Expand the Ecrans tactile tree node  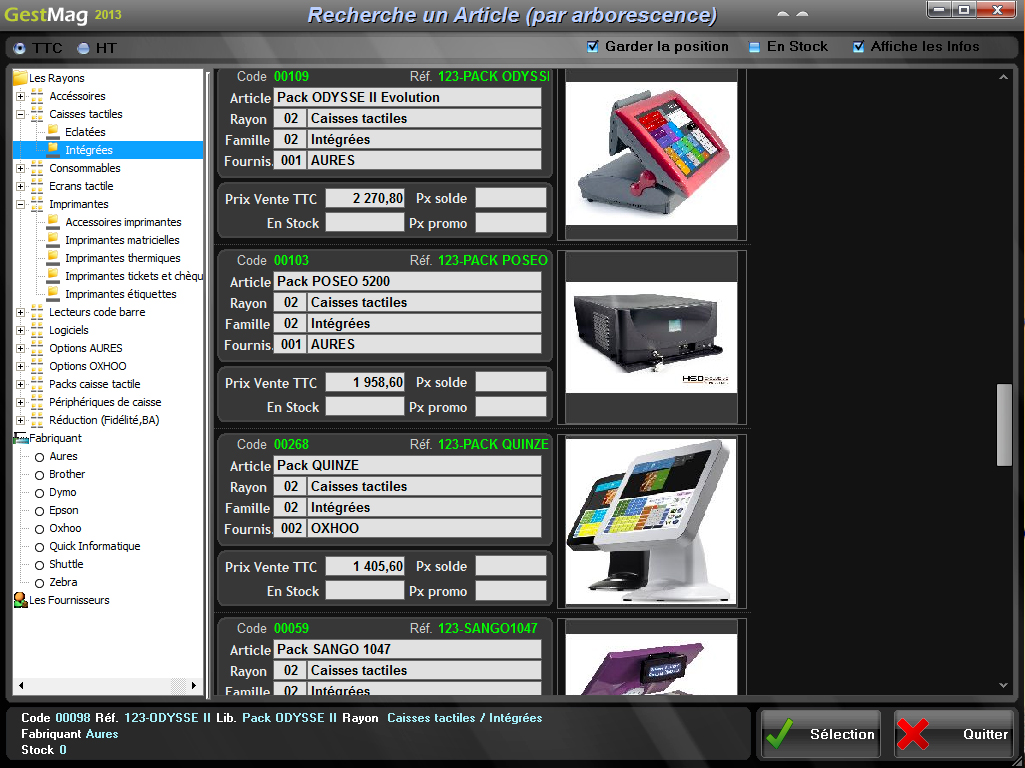point(20,186)
